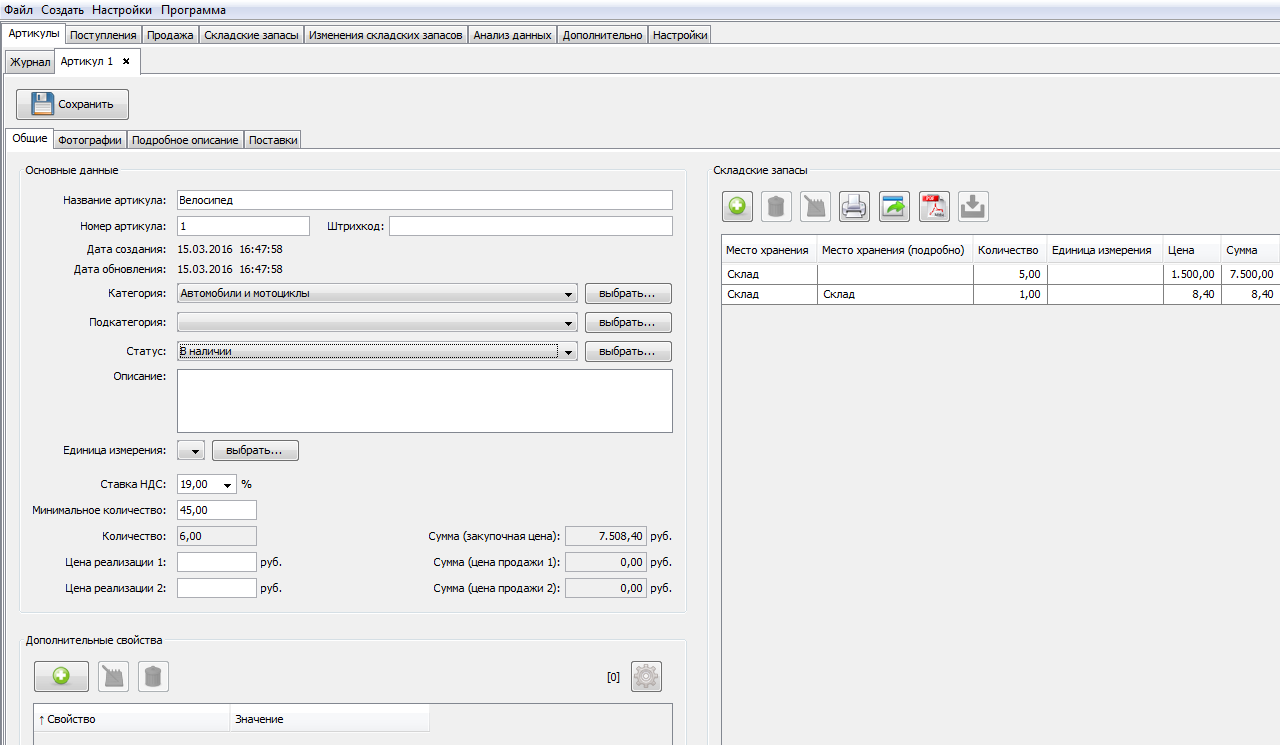Print the warehouse stock list
This screenshot has width=1280, height=745.
tap(855, 207)
